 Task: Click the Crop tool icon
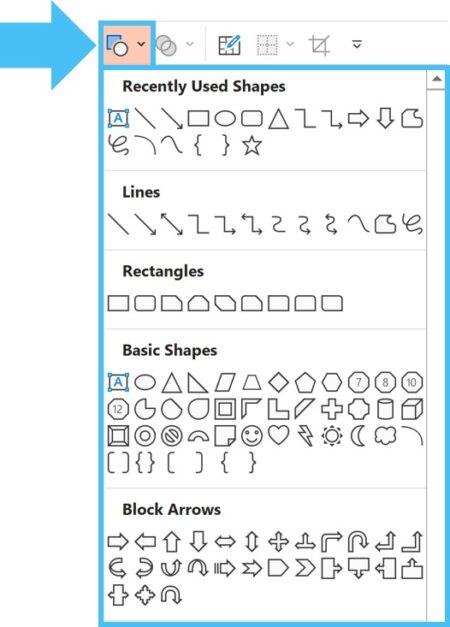tap(320, 45)
